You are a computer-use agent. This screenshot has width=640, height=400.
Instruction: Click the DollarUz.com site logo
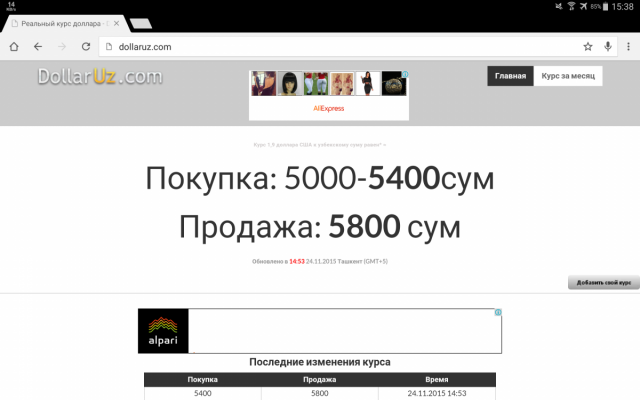(x=100, y=76)
